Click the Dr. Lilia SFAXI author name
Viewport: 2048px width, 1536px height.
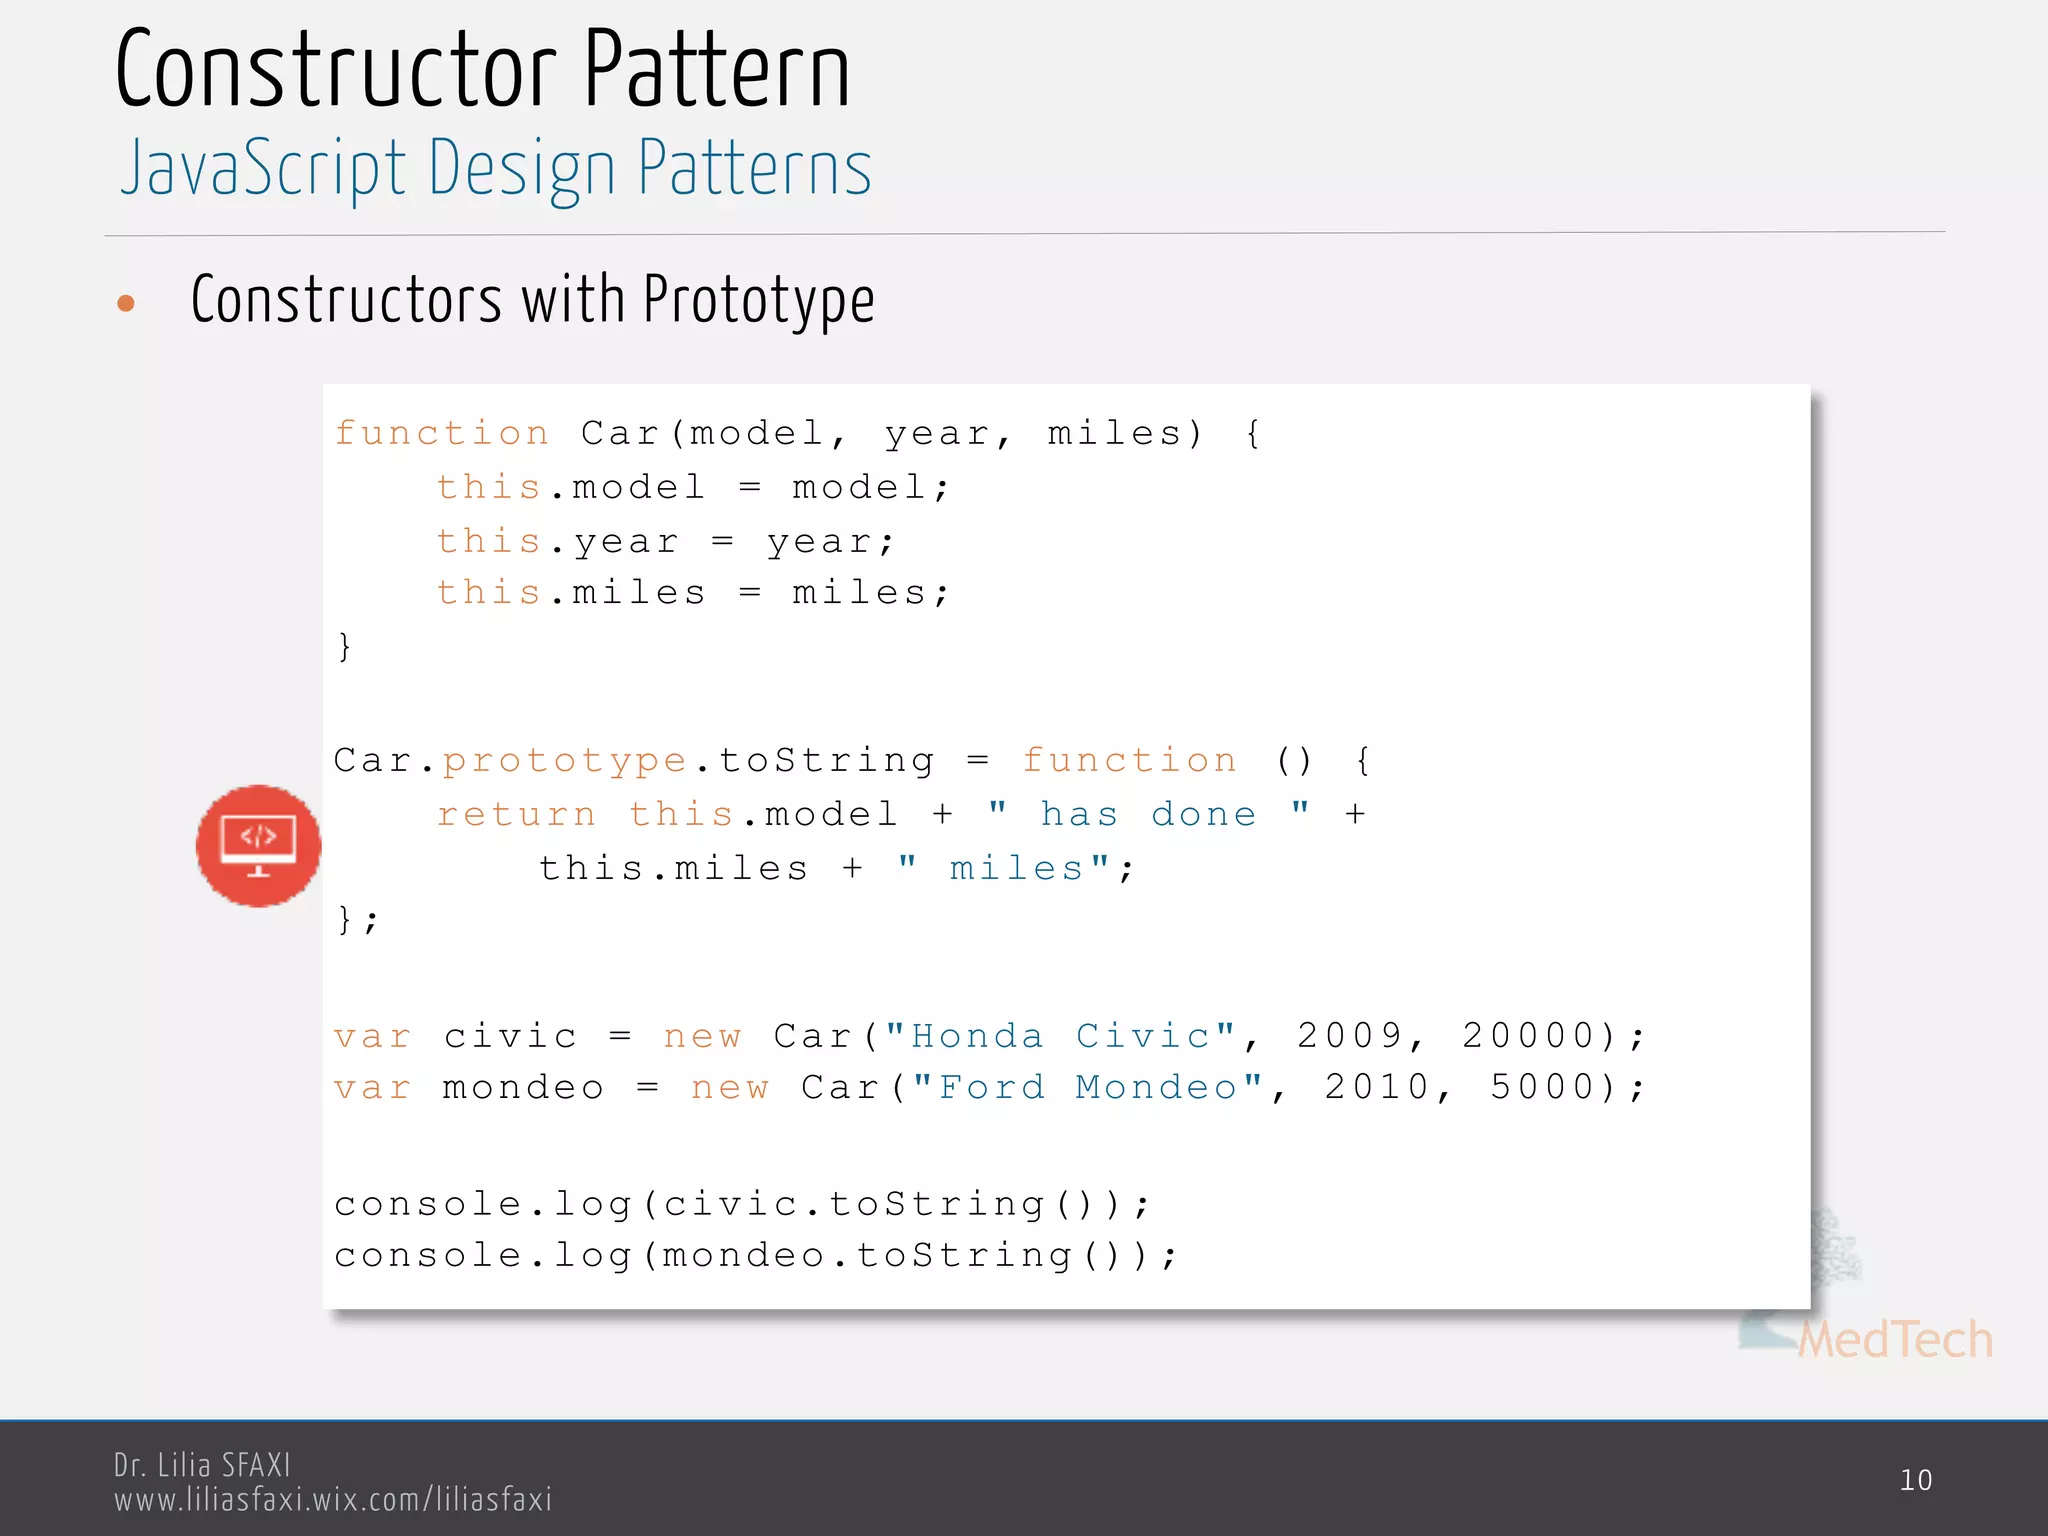coord(202,1465)
